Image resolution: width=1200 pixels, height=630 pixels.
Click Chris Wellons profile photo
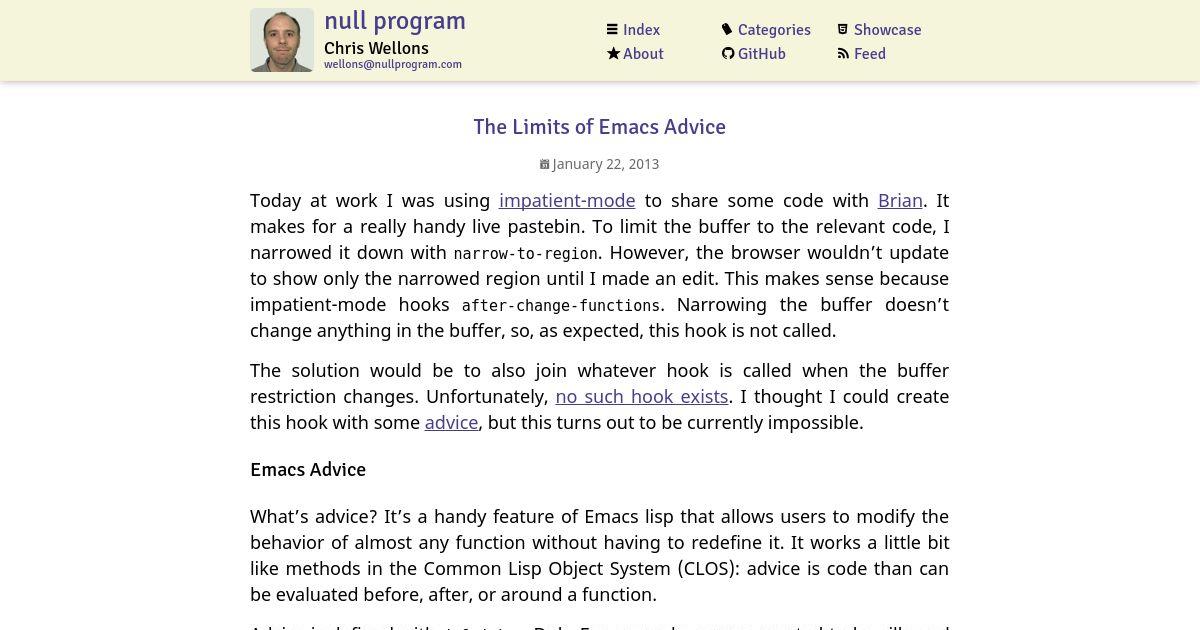282,40
